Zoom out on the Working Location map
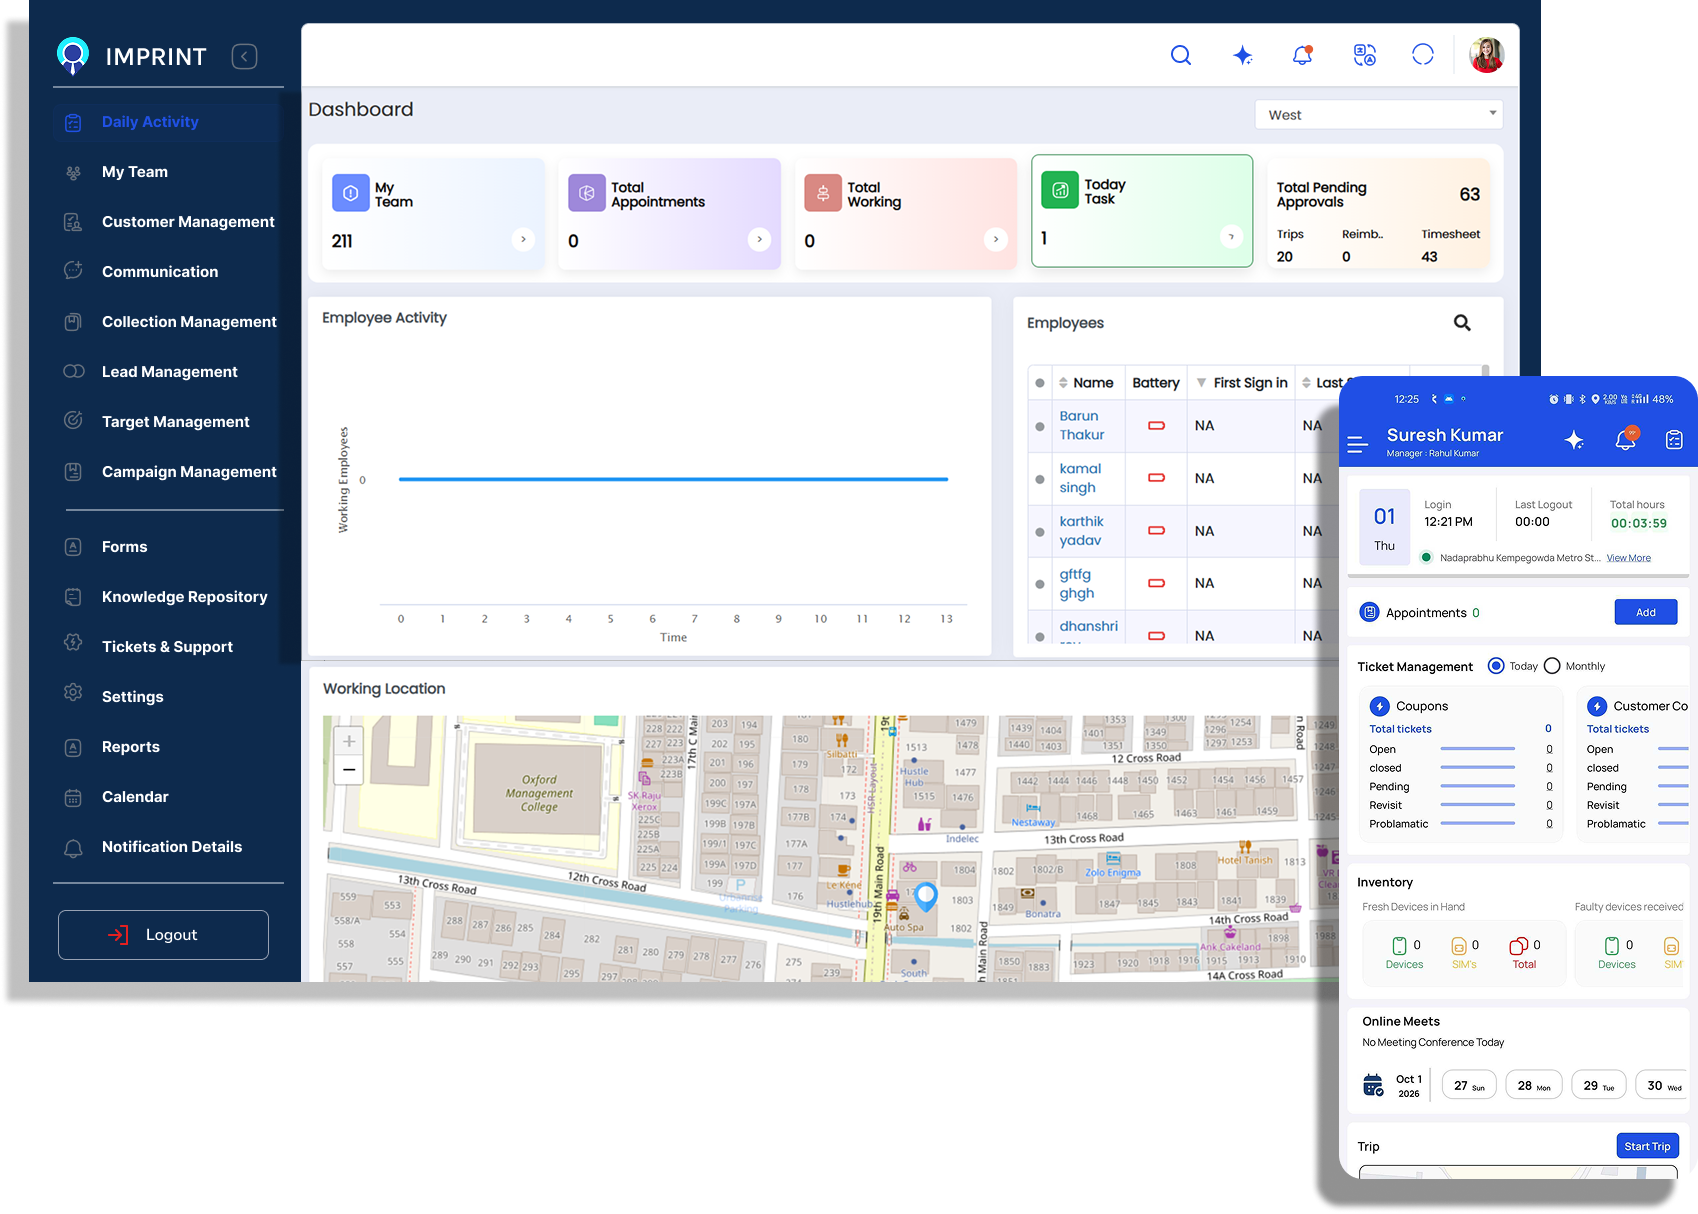This screenshot has width=1698, height=1214. tap(348, 770)
